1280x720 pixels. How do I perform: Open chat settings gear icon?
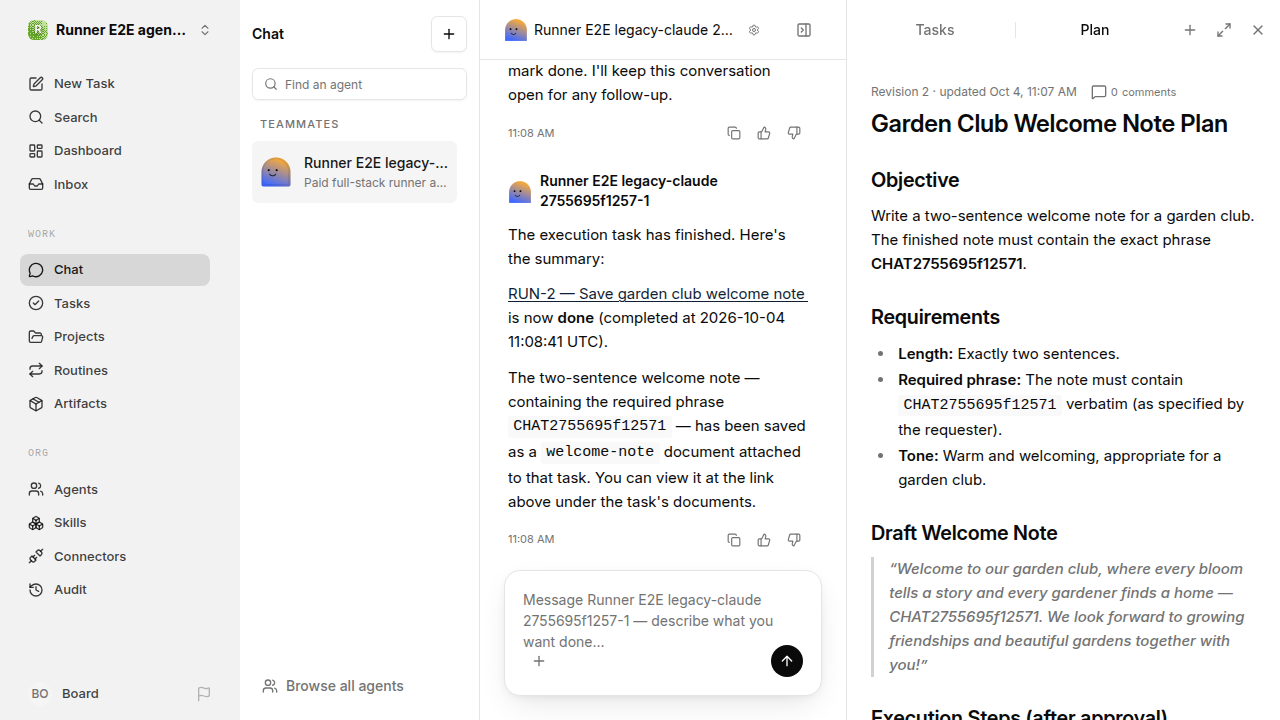[754, 30]
